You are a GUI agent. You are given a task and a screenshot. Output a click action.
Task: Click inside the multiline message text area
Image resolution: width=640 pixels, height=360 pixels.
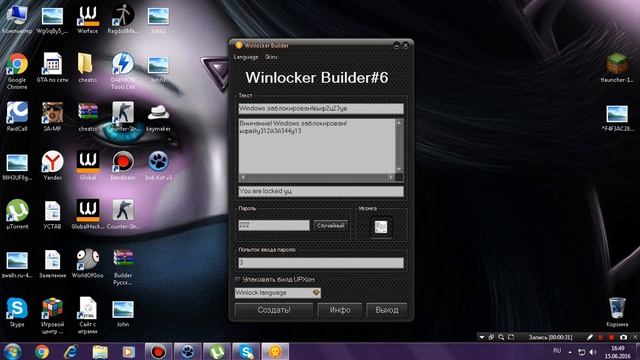pos(317,146)
